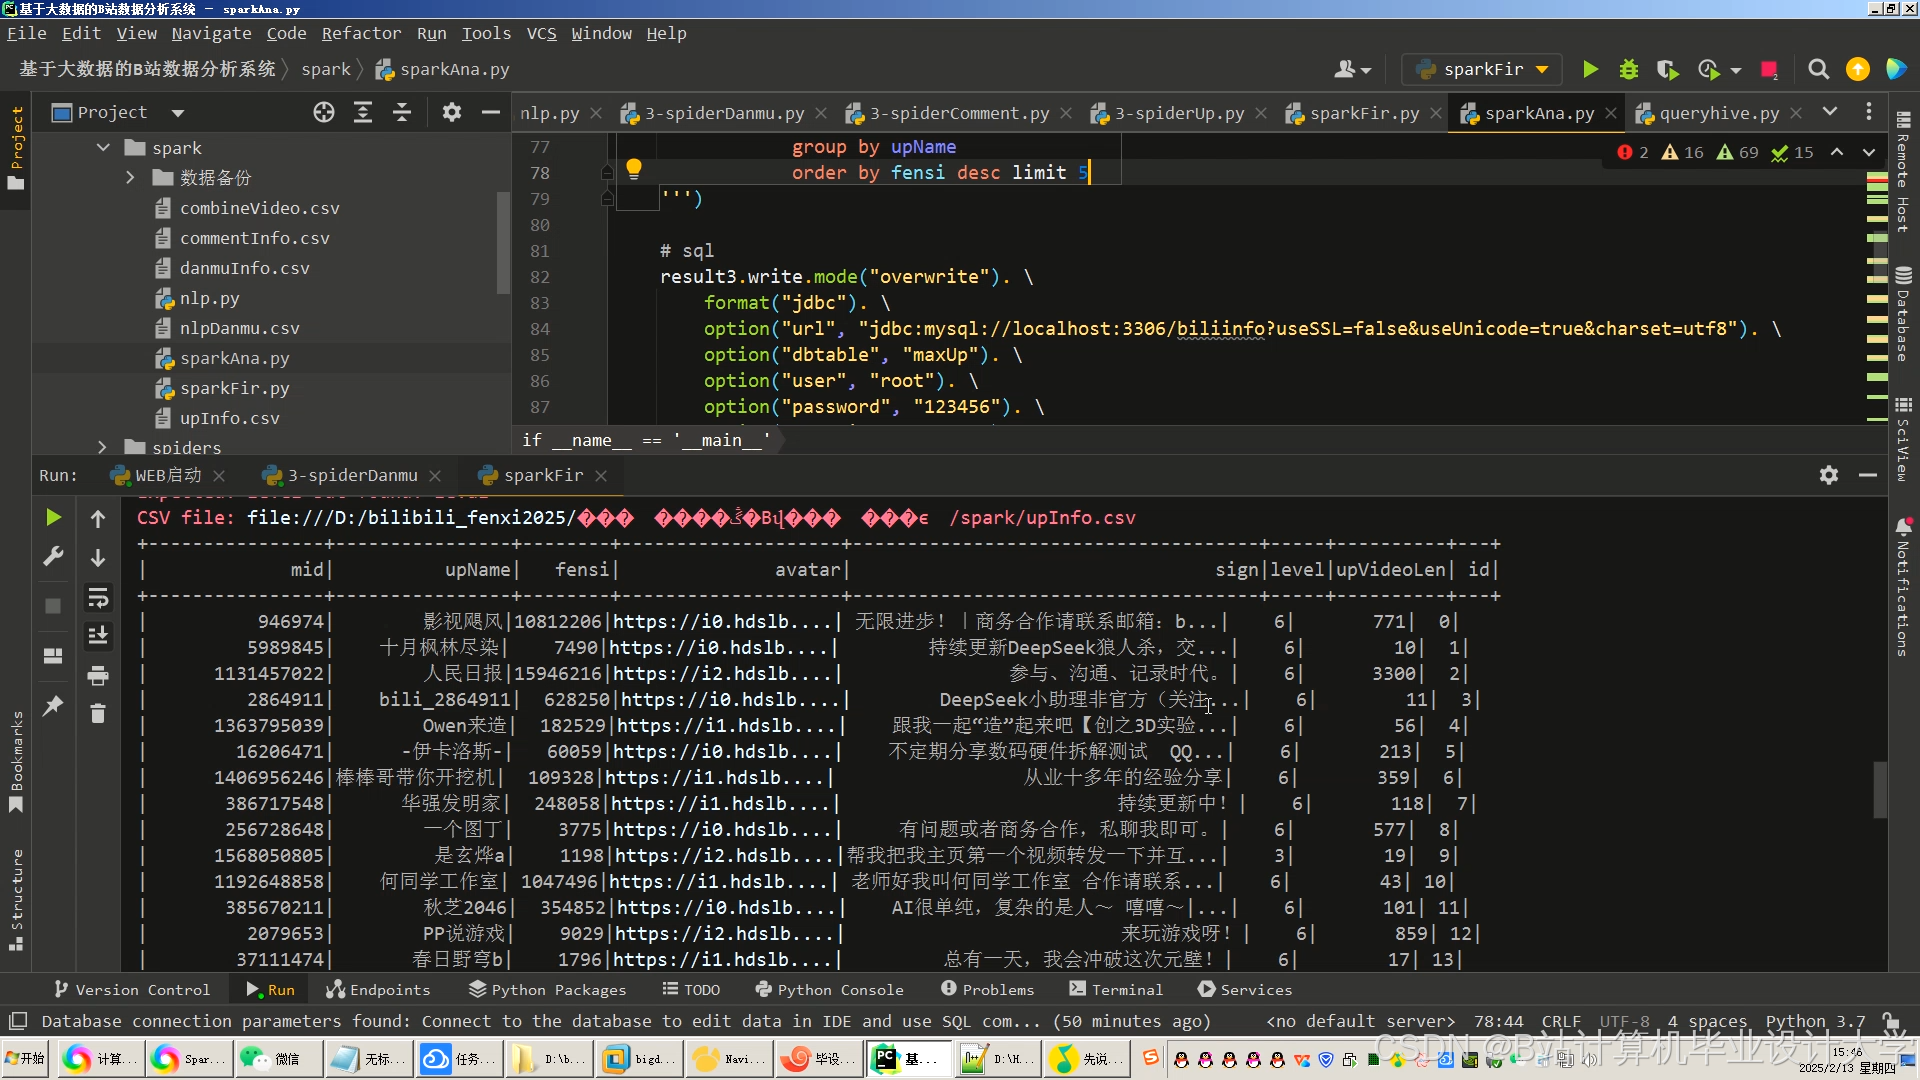
Task: Open the sparkFir run configuration dropdown
Action: 1483,69
